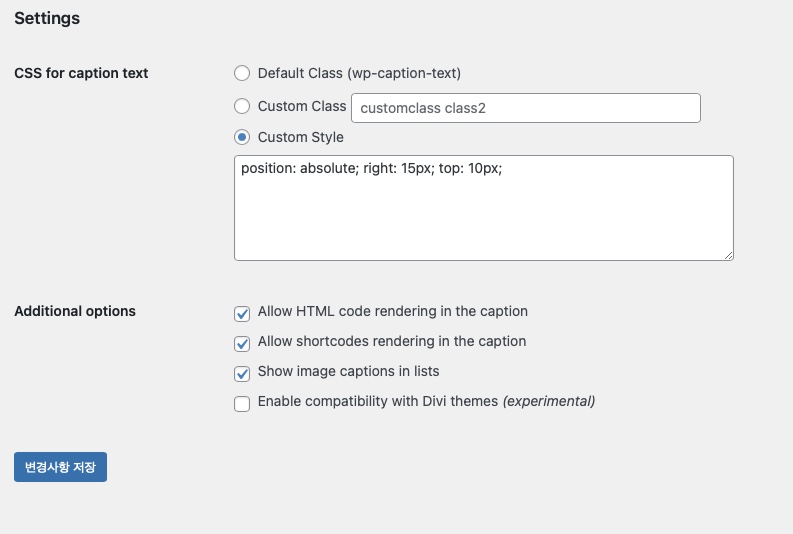Select the Custom Style radio button
The width and height of the screenshot is (793, 534).
click(x=242, y=137)
